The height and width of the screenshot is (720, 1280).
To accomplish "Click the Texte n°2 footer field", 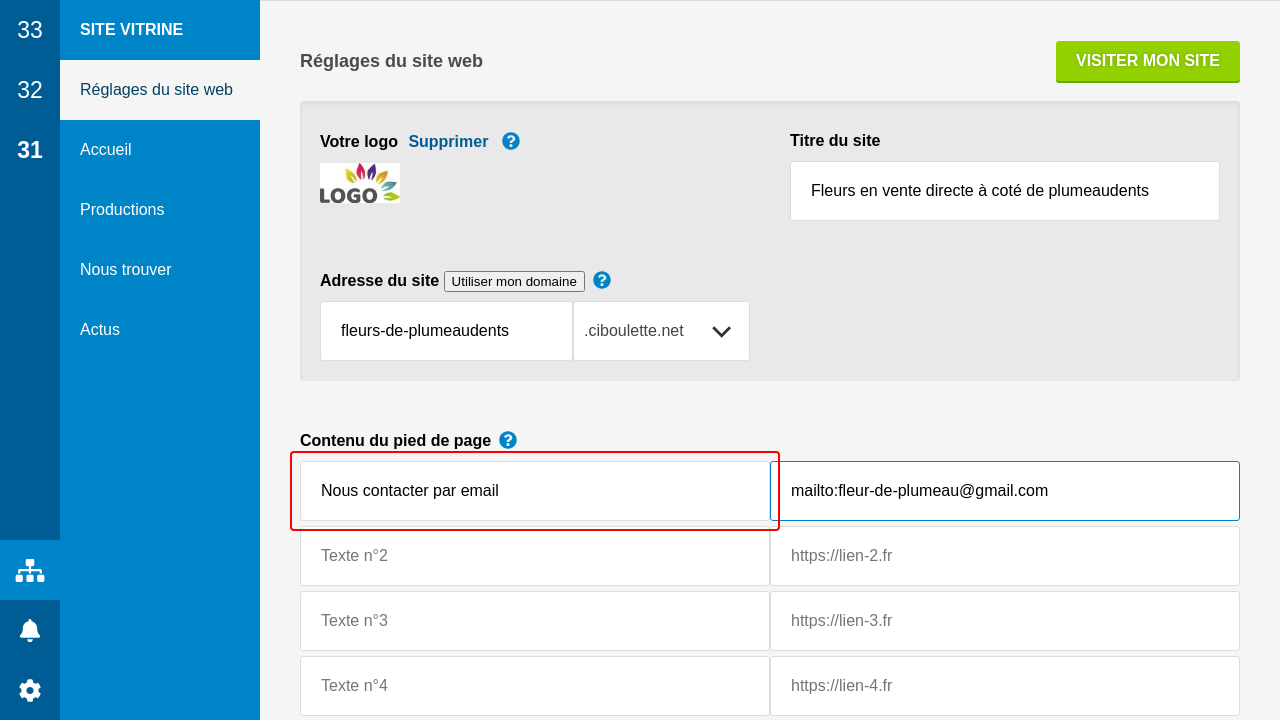I will pos(534,556).
